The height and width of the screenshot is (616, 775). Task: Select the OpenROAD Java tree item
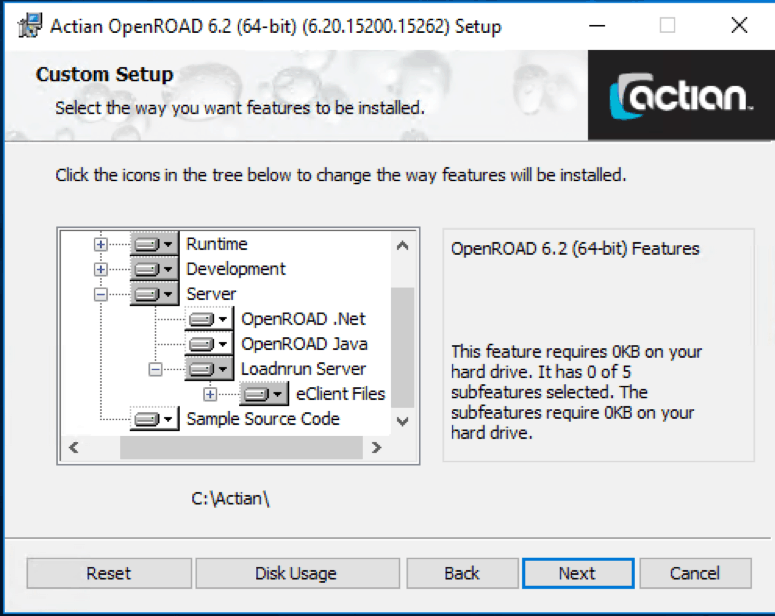click(304, 344)
